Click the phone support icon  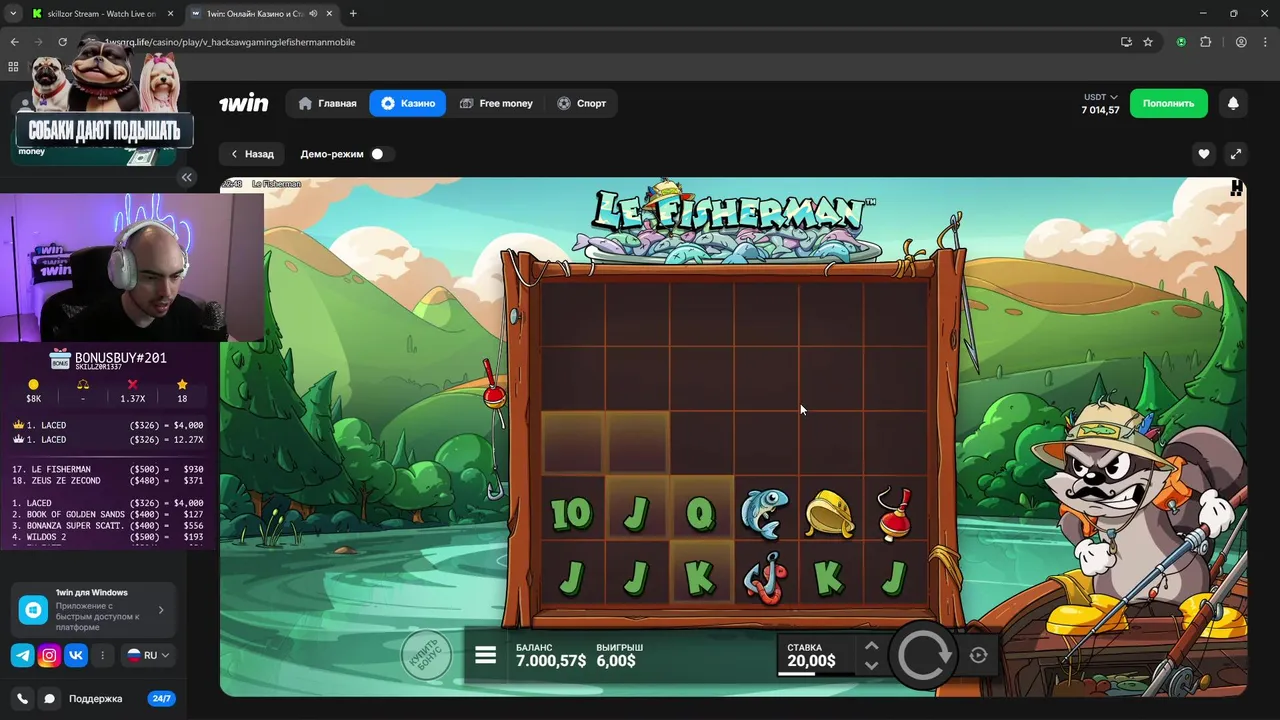22,699
